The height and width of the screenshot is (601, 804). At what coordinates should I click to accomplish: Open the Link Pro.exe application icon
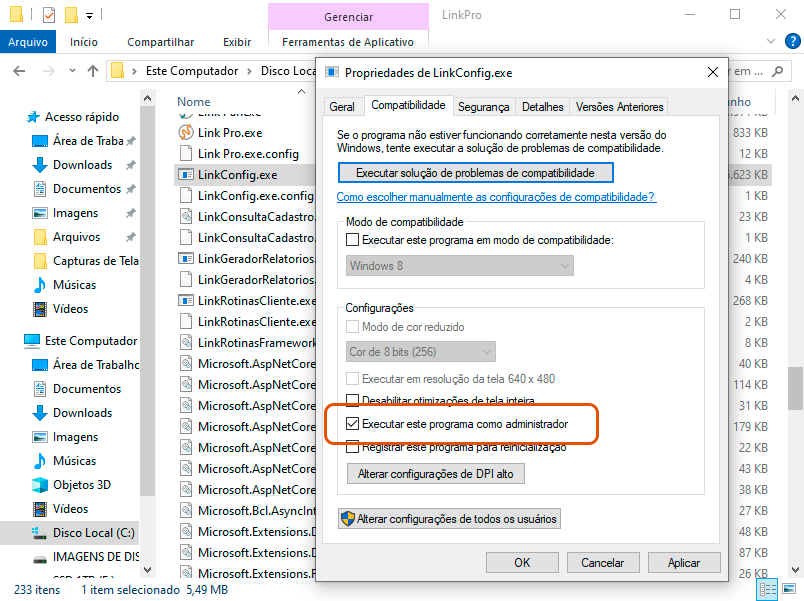[185, 132]
